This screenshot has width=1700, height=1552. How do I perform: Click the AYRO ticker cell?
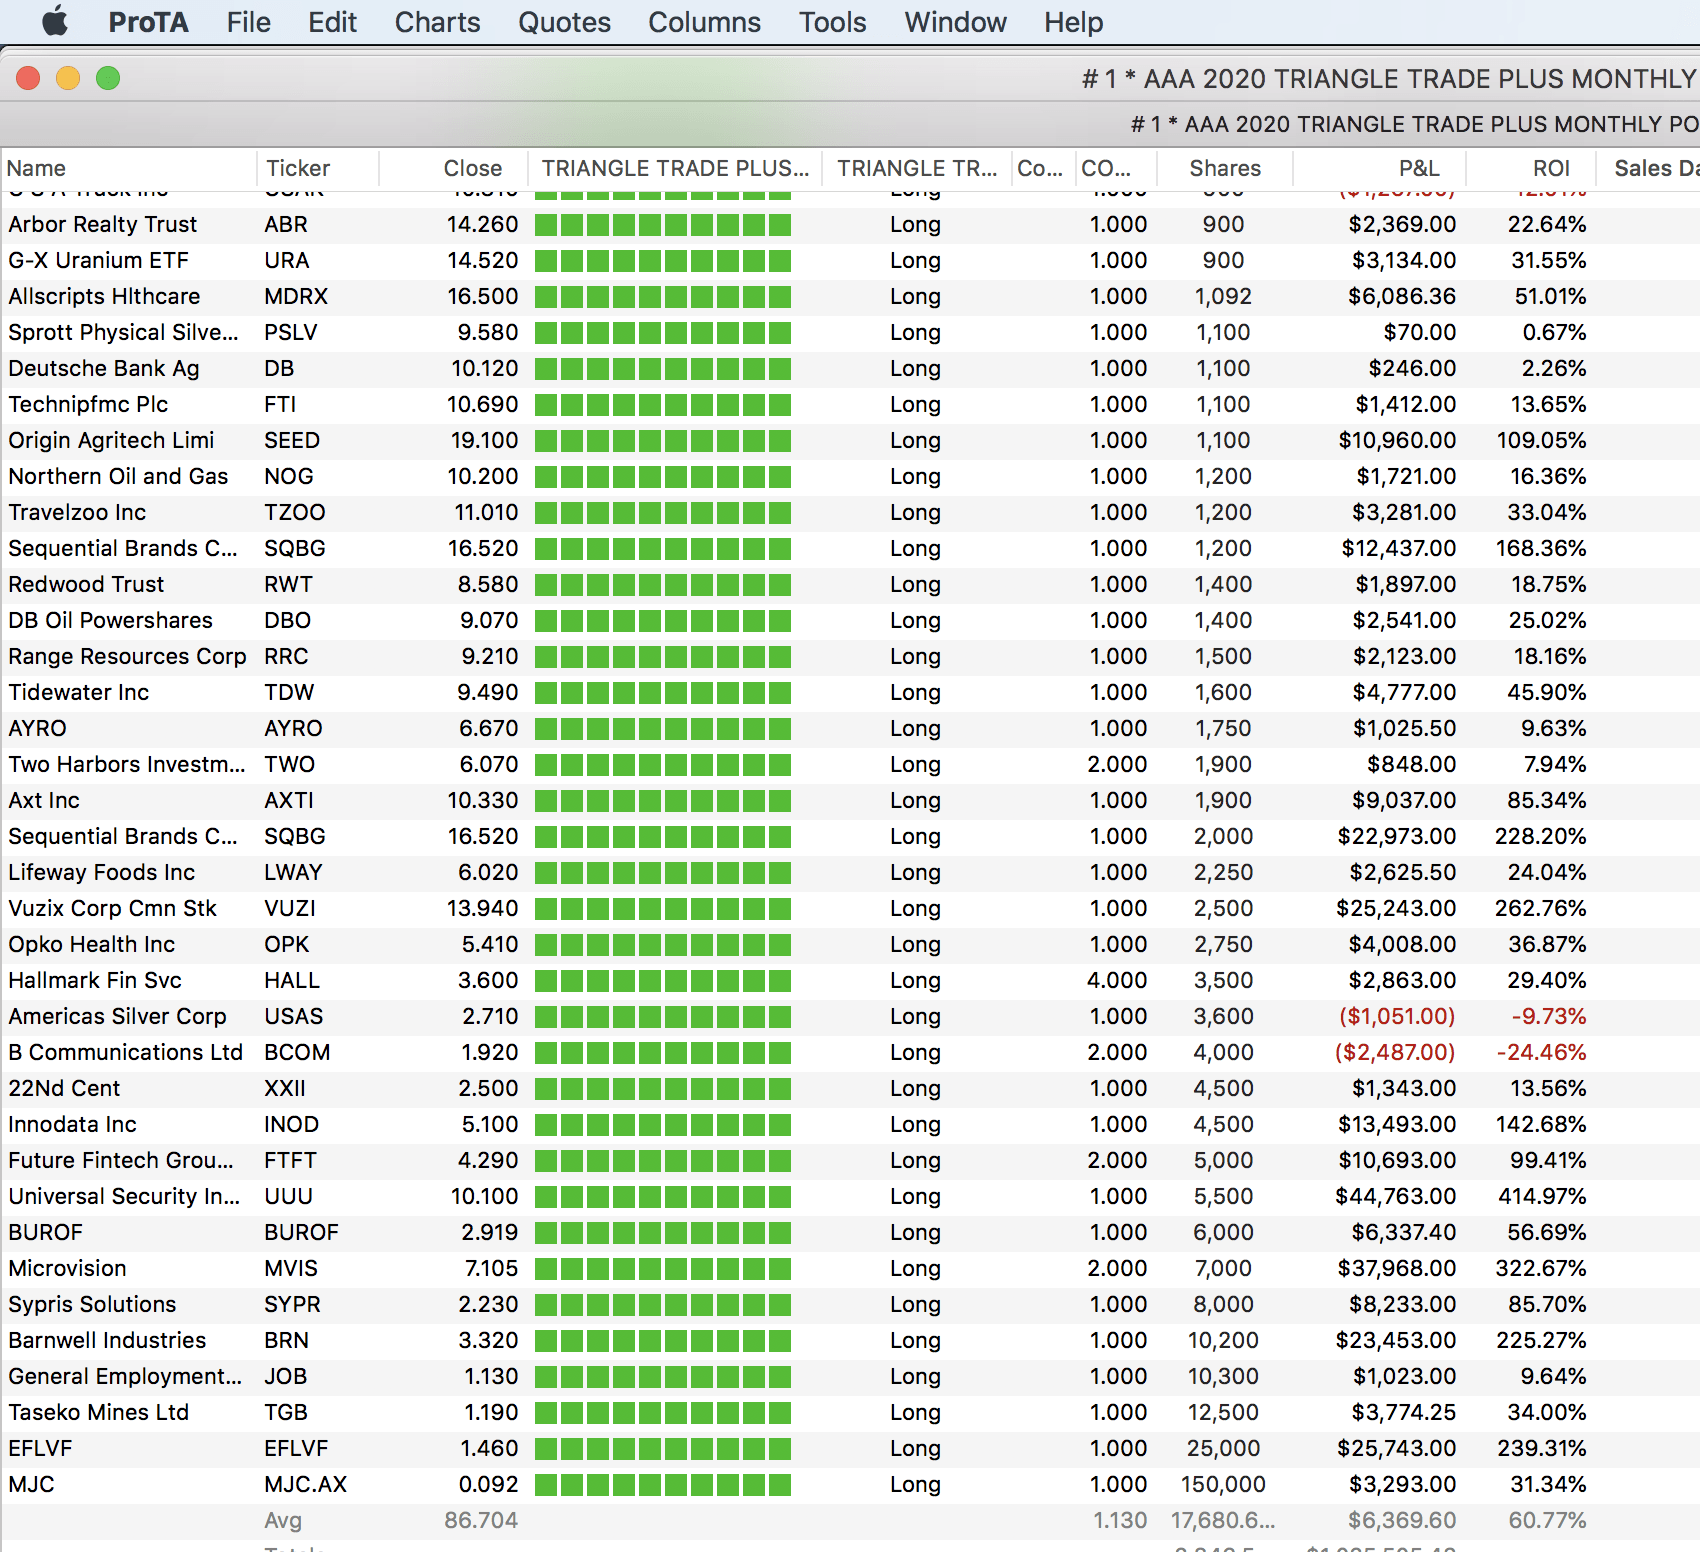point(293,728)
